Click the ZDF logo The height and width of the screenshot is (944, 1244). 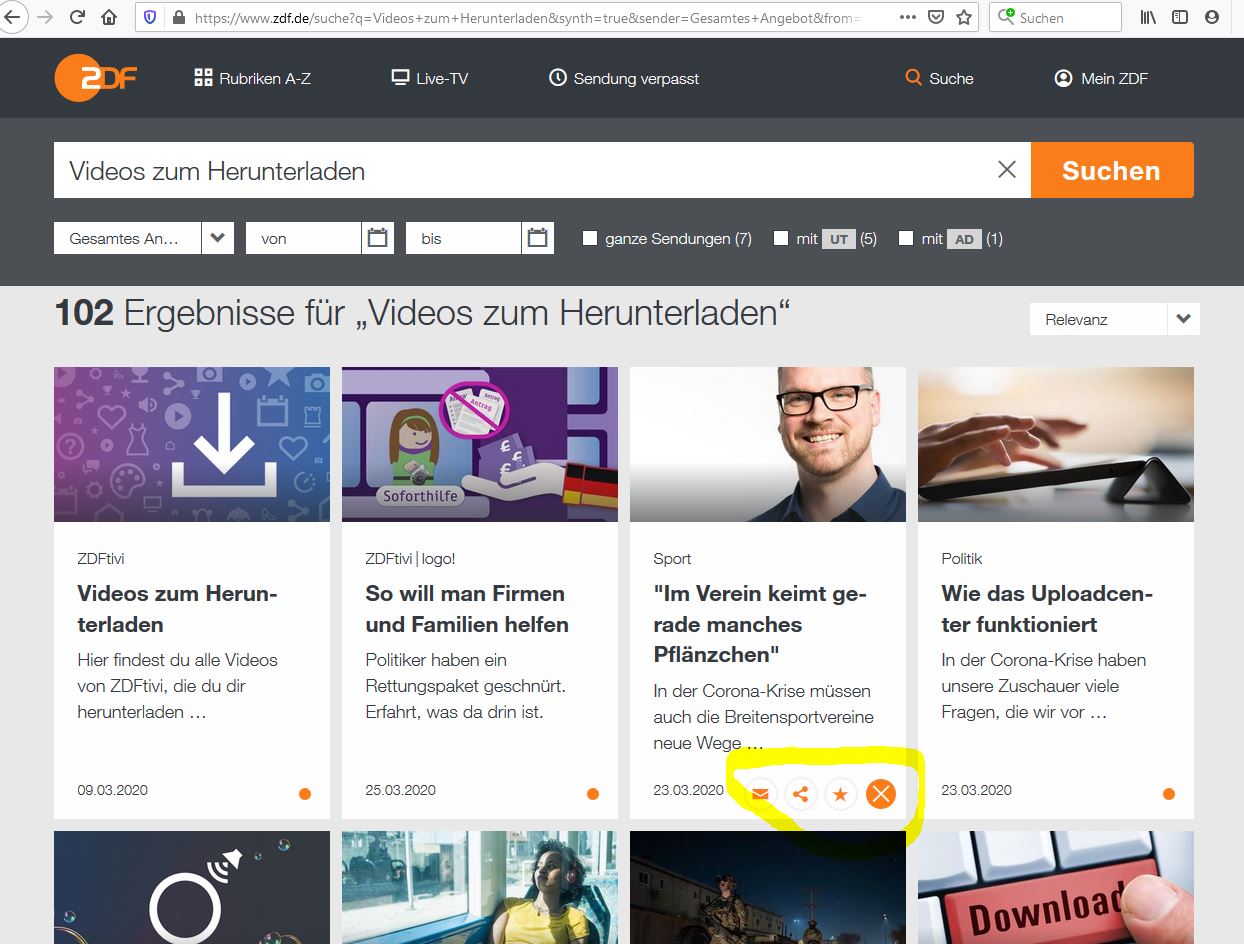[x=96, y=78]
